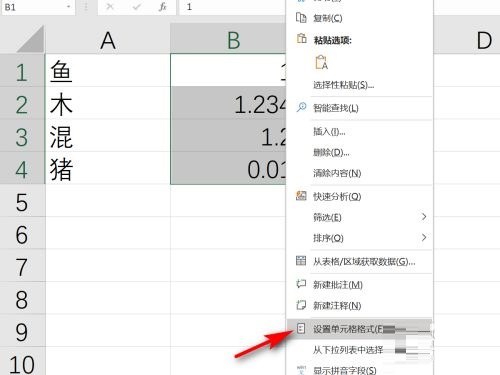Click the show phonetic field icon
Screen dimensions: 500x375
coord(301,370)
